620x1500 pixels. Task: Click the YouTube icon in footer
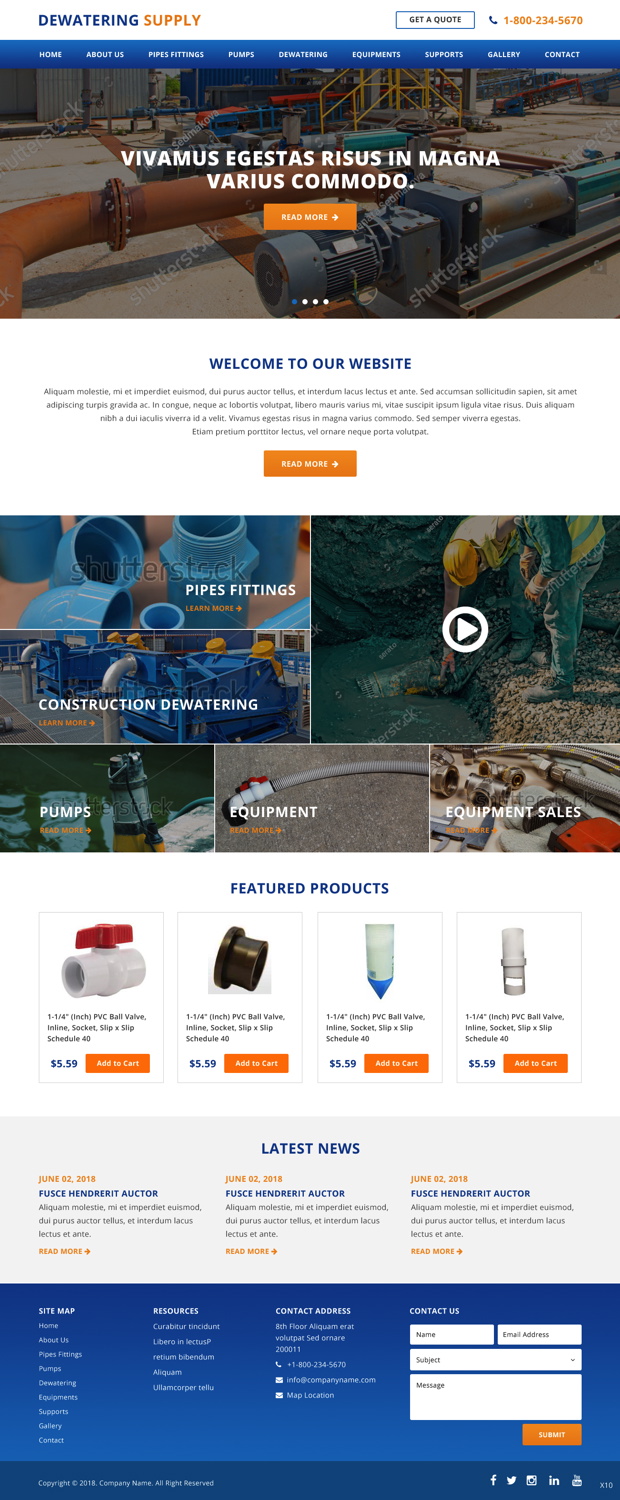tap(577, 1480)
